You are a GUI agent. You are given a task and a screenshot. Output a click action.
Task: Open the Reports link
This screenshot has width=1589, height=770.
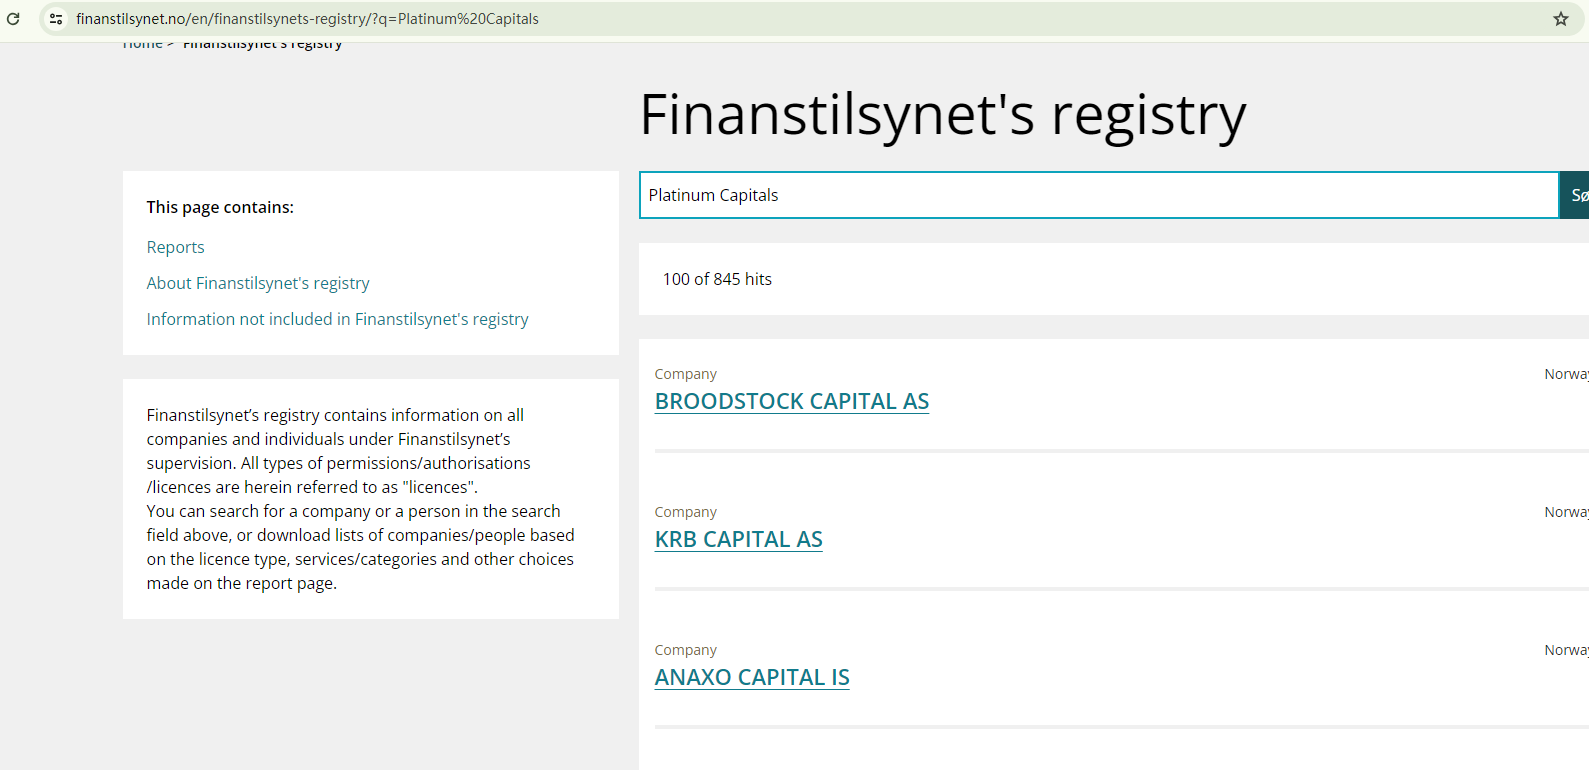[x=175, y=247]
